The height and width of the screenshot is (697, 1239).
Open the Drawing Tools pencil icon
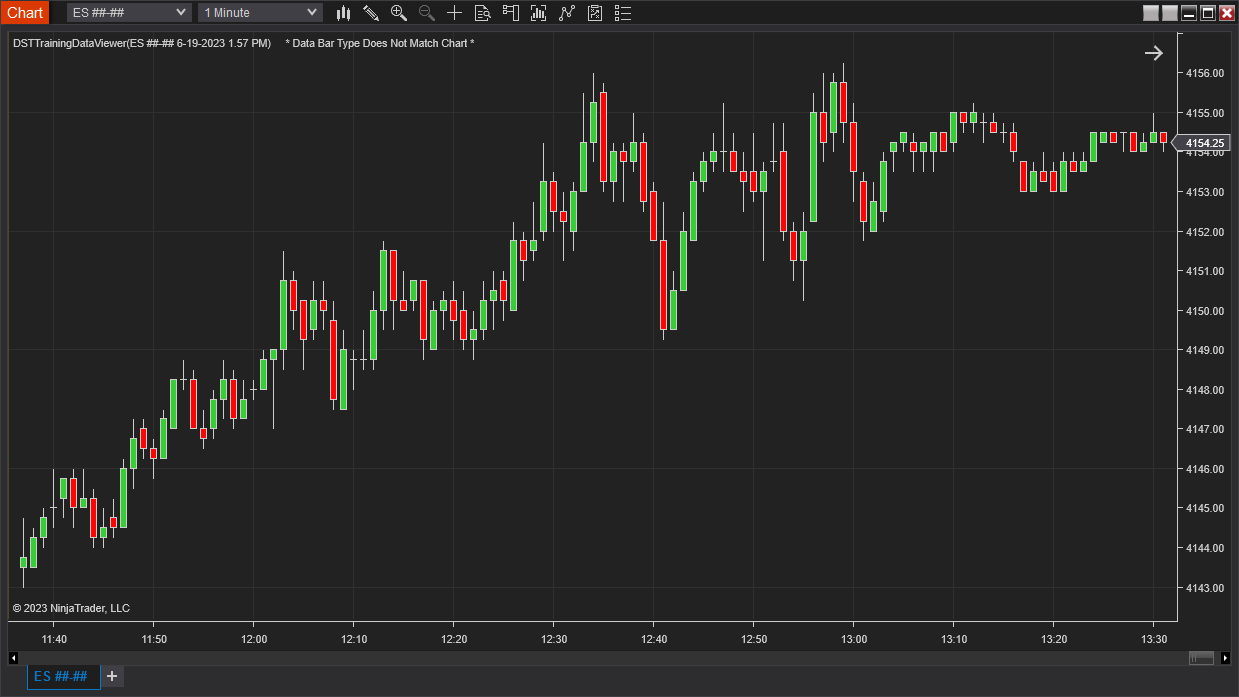(371, 13)
